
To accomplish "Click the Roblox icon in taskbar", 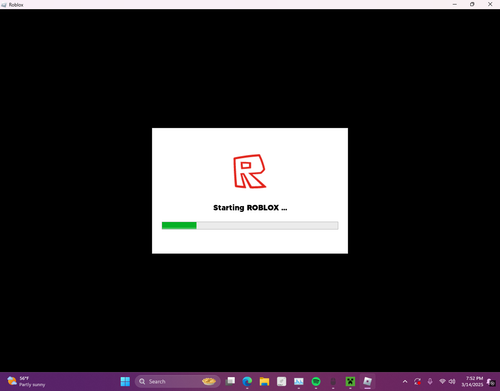I will (367, 381).
